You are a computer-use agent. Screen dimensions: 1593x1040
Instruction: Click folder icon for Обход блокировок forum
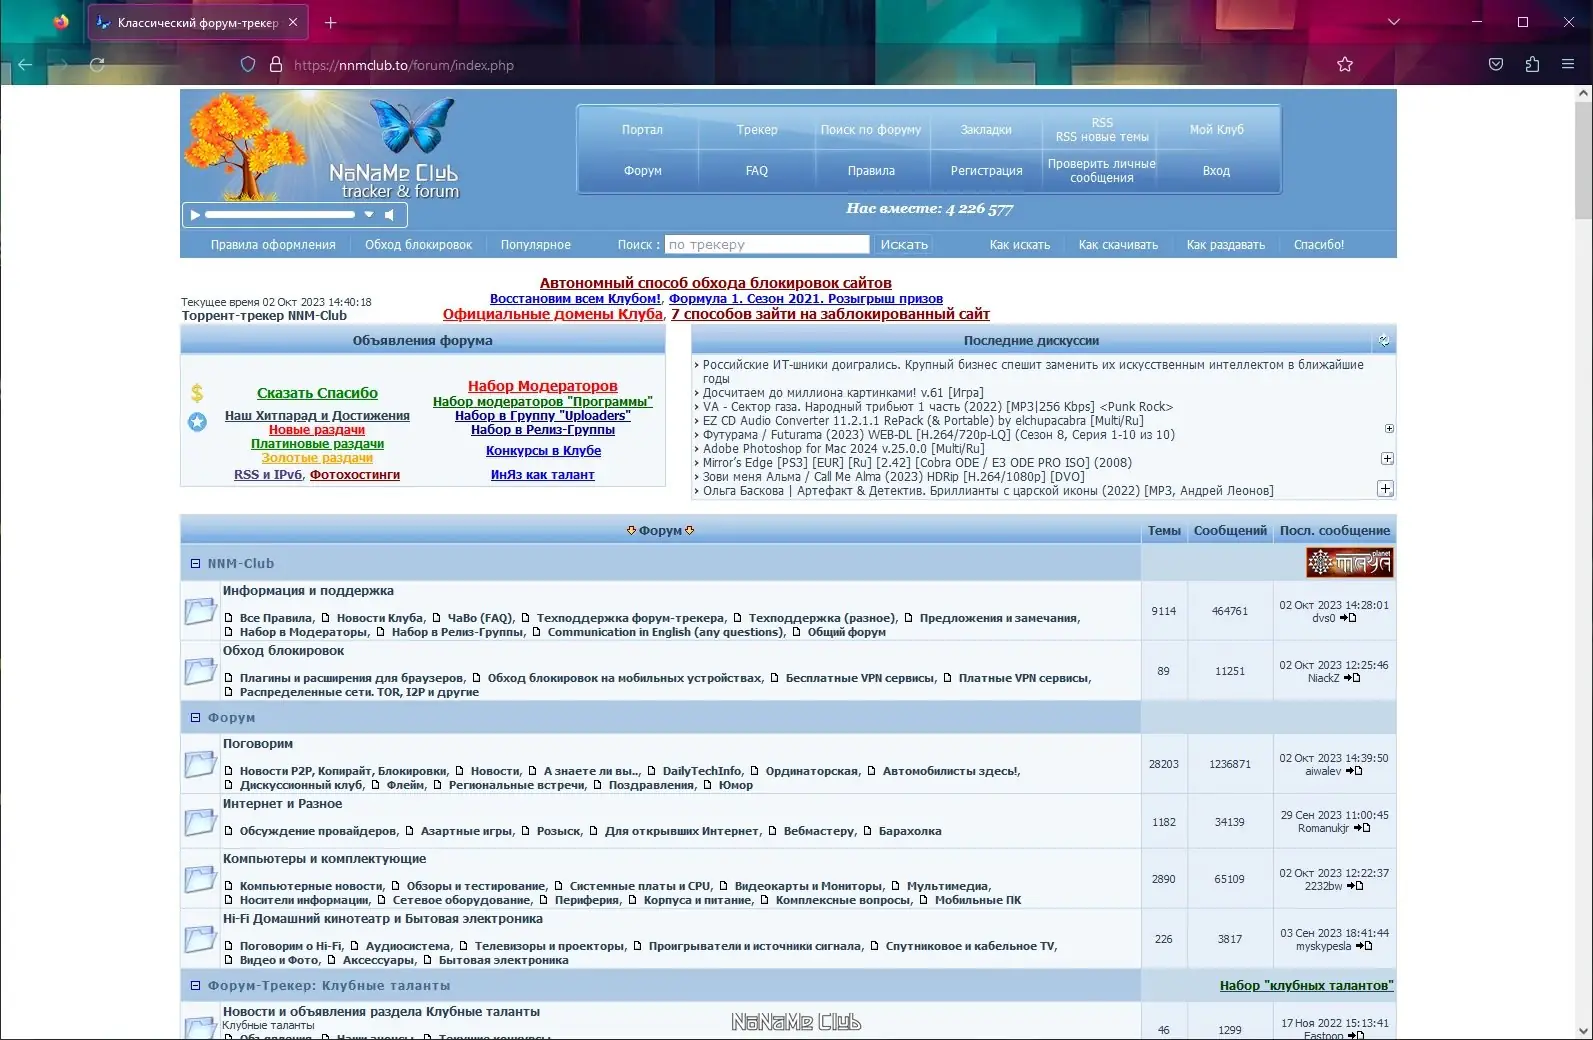click(200, 671)
